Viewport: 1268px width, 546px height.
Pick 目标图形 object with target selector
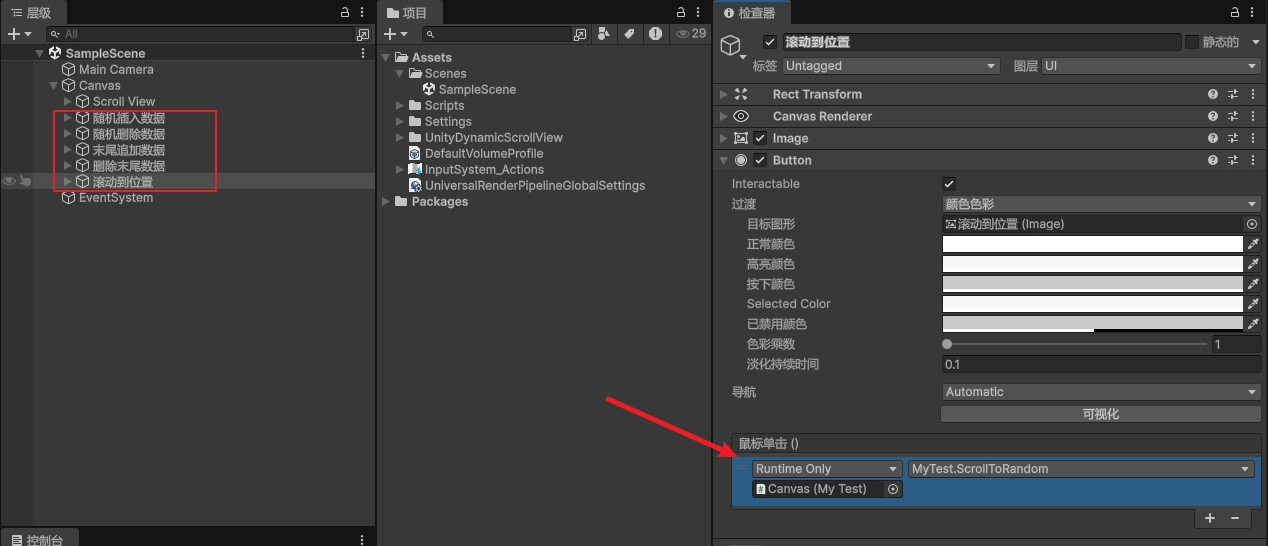pyautogui.click(x=1251, y=224)
